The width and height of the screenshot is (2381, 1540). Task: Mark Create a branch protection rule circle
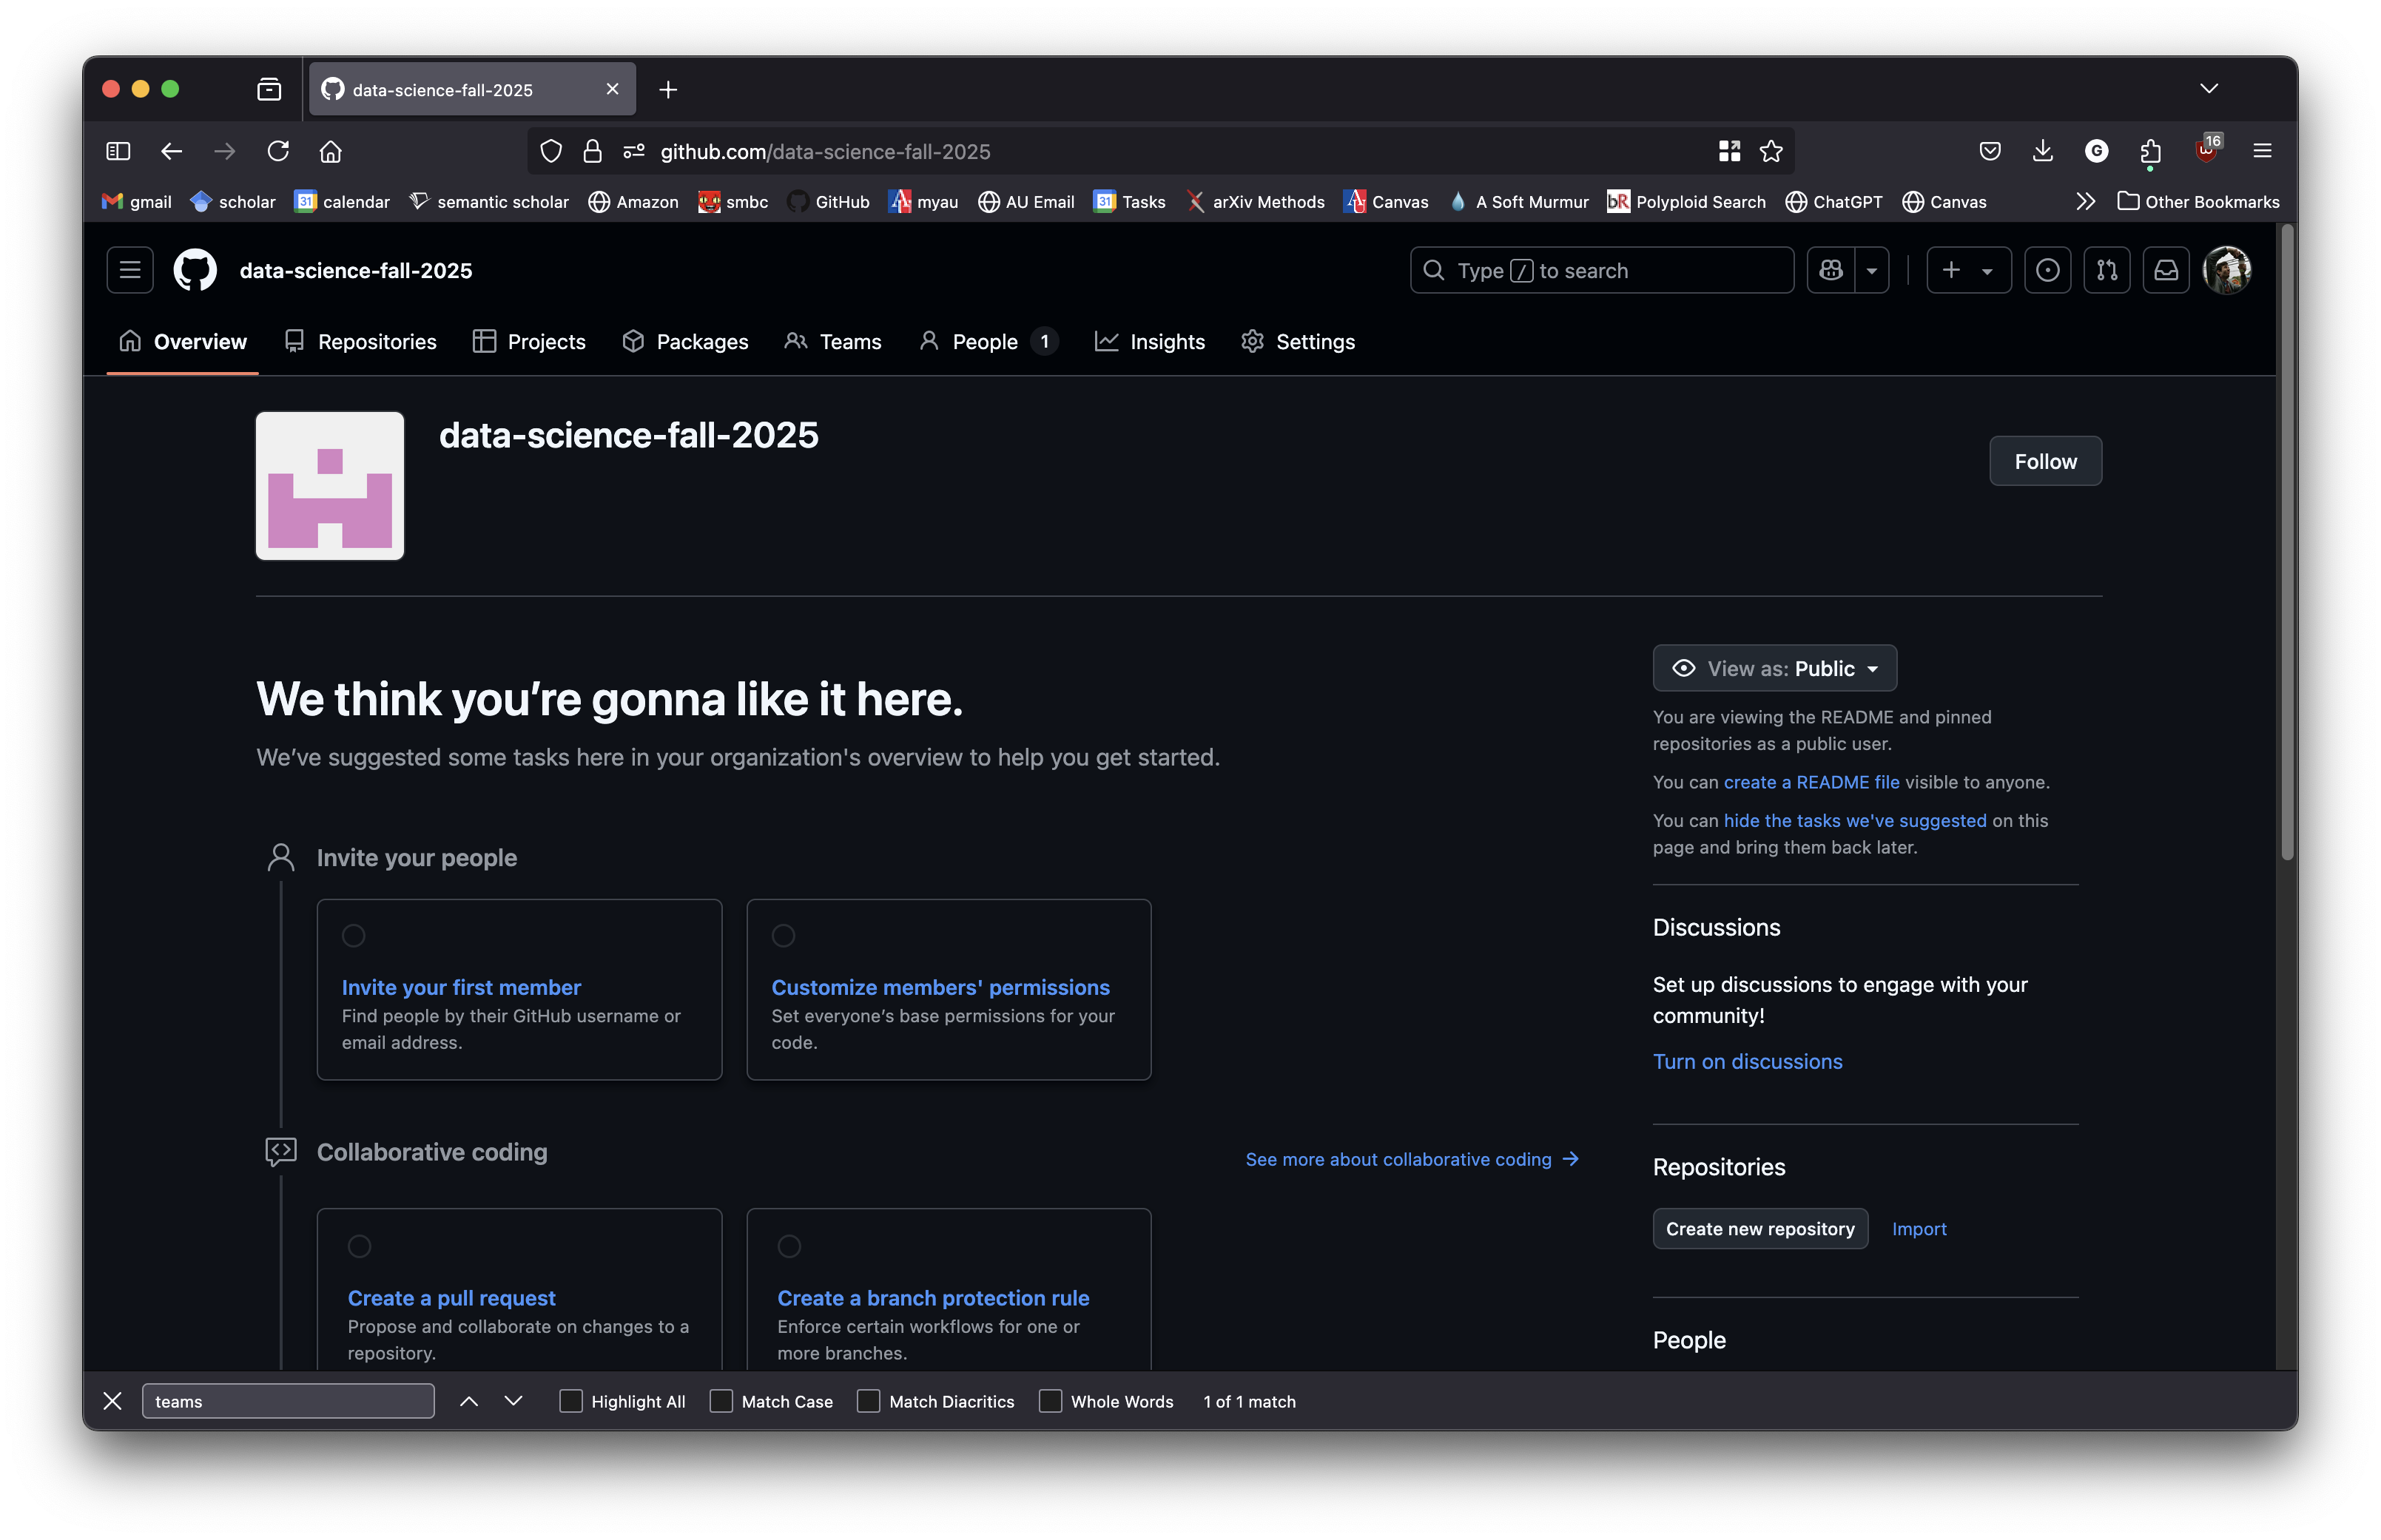pyautogui.click(x=790, y=1247)
